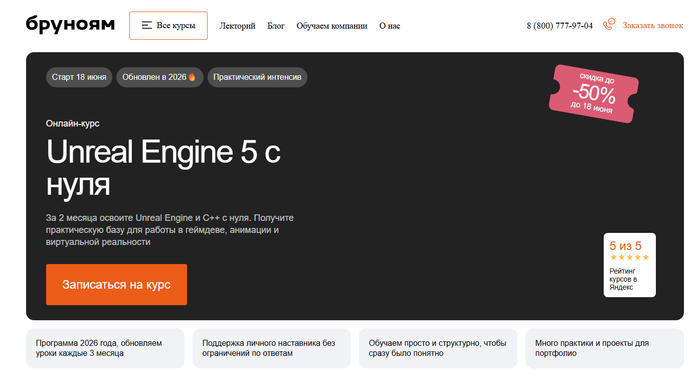Click the phone callback icon

coord(609,25)
